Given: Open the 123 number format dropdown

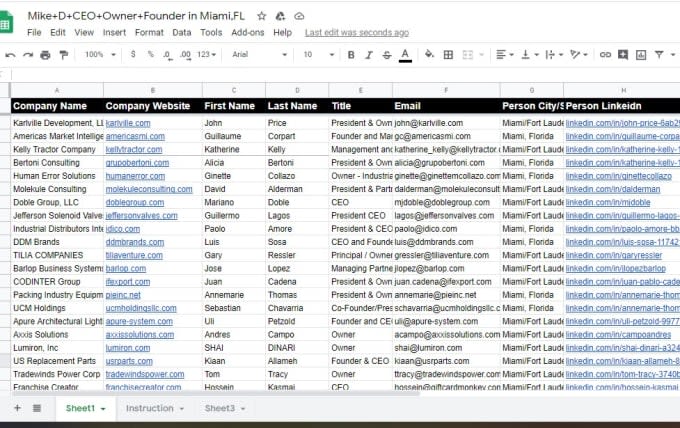Looking at the screenshot, I should [206, 55].
